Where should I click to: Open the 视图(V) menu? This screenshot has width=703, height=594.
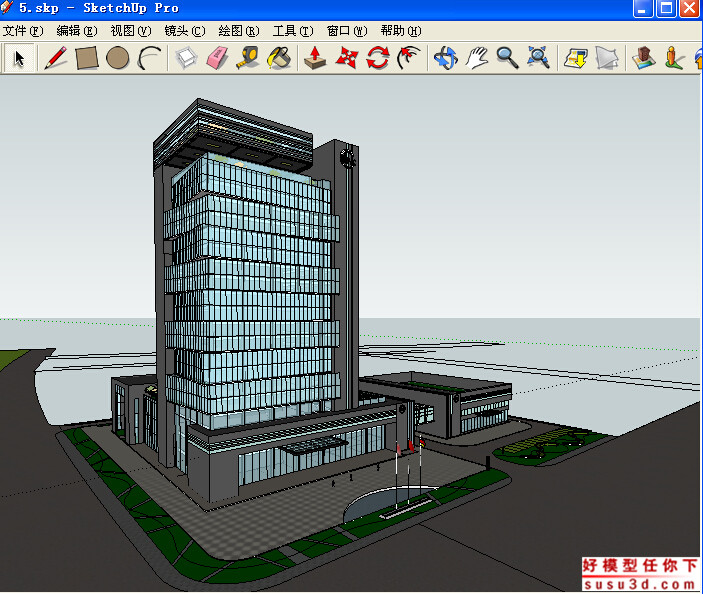[x=131, y=31]
